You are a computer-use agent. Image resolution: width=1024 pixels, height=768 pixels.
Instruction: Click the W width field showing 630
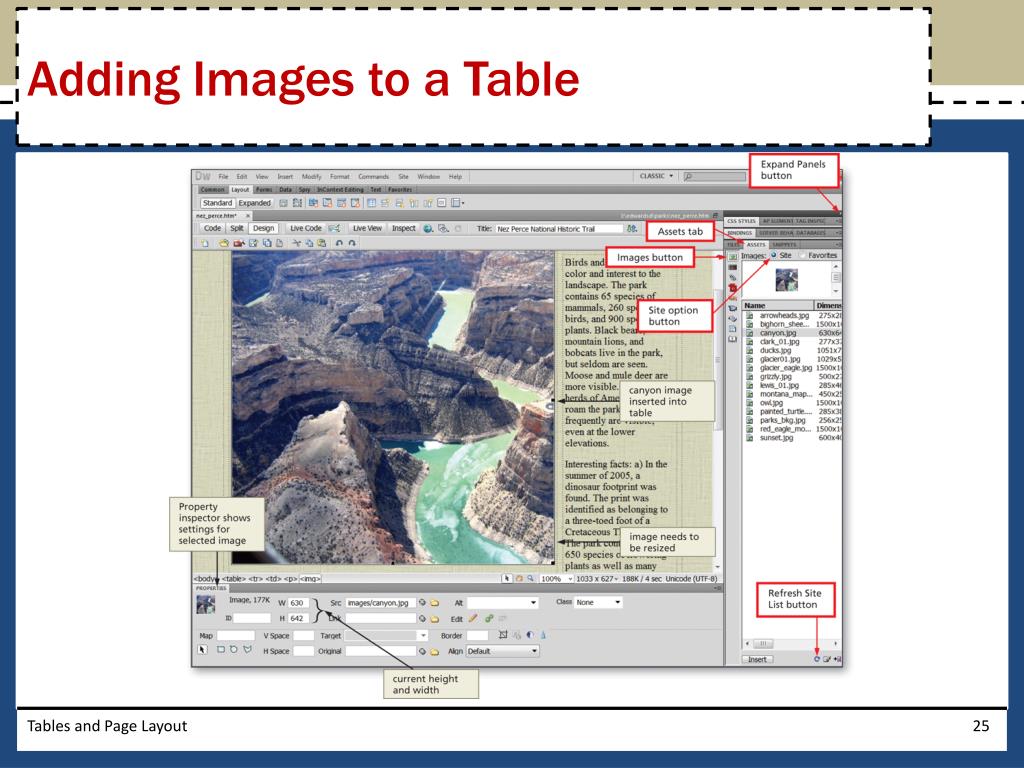[299, 603]
